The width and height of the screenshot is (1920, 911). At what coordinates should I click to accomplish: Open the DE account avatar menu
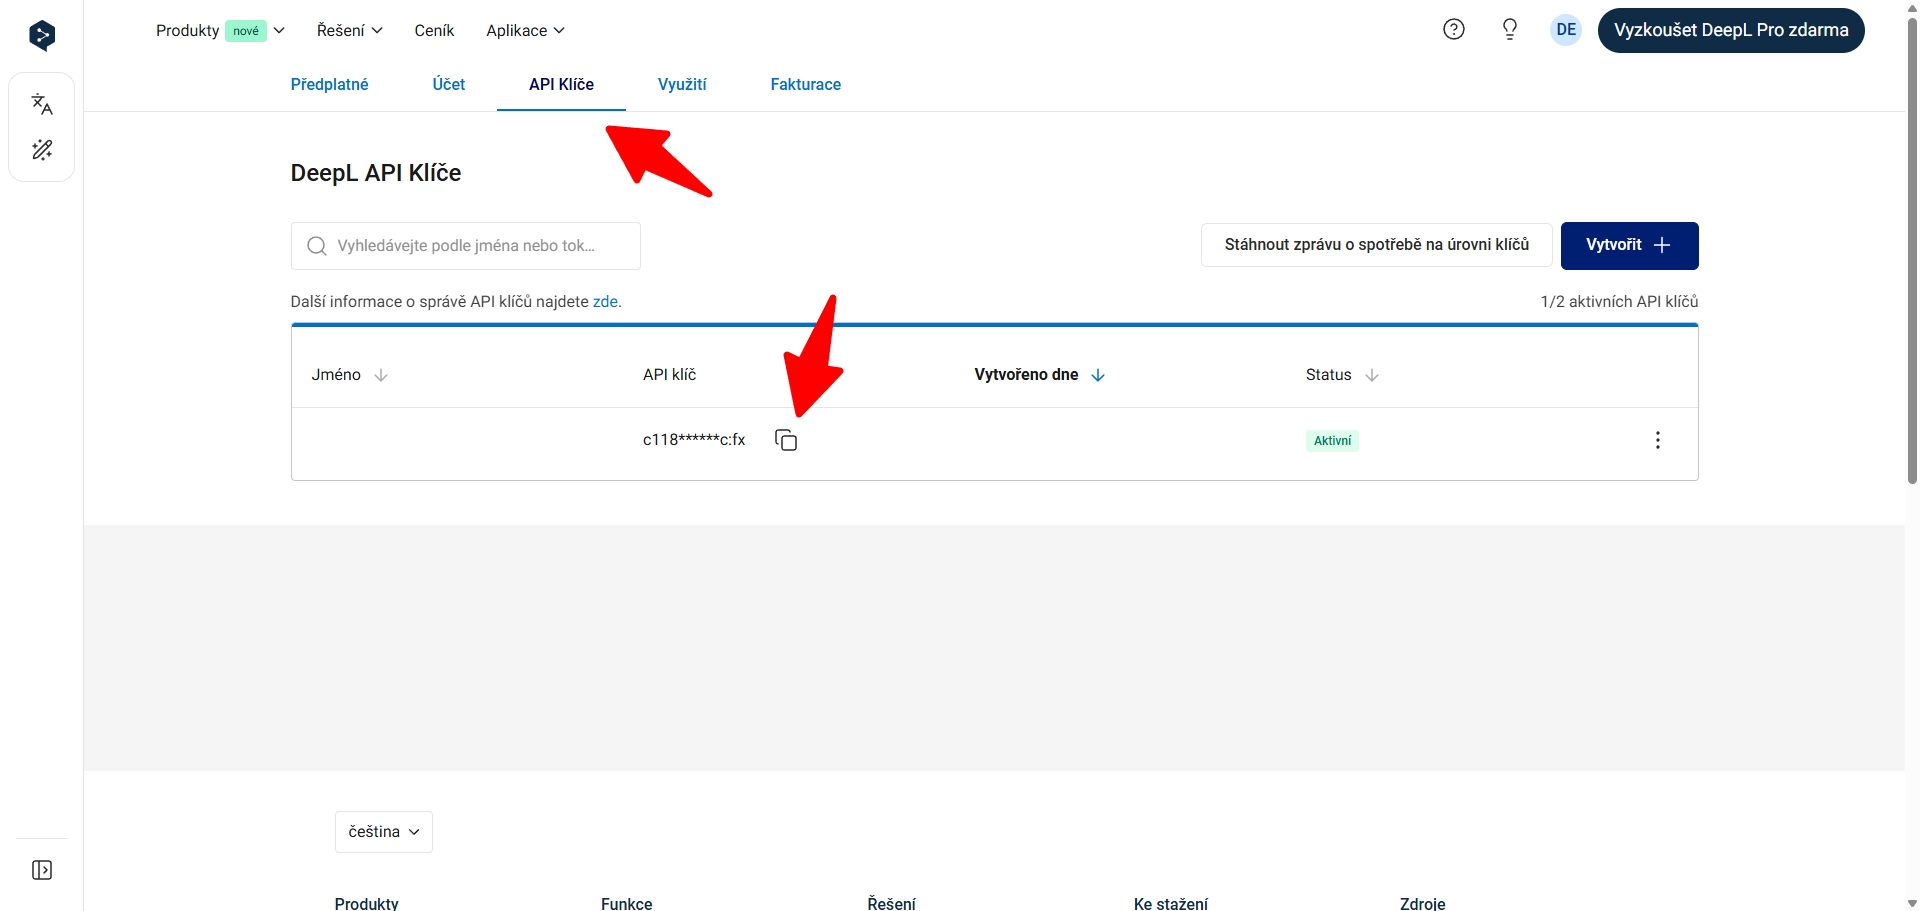pyautogui.click(x=1566, y=29)
